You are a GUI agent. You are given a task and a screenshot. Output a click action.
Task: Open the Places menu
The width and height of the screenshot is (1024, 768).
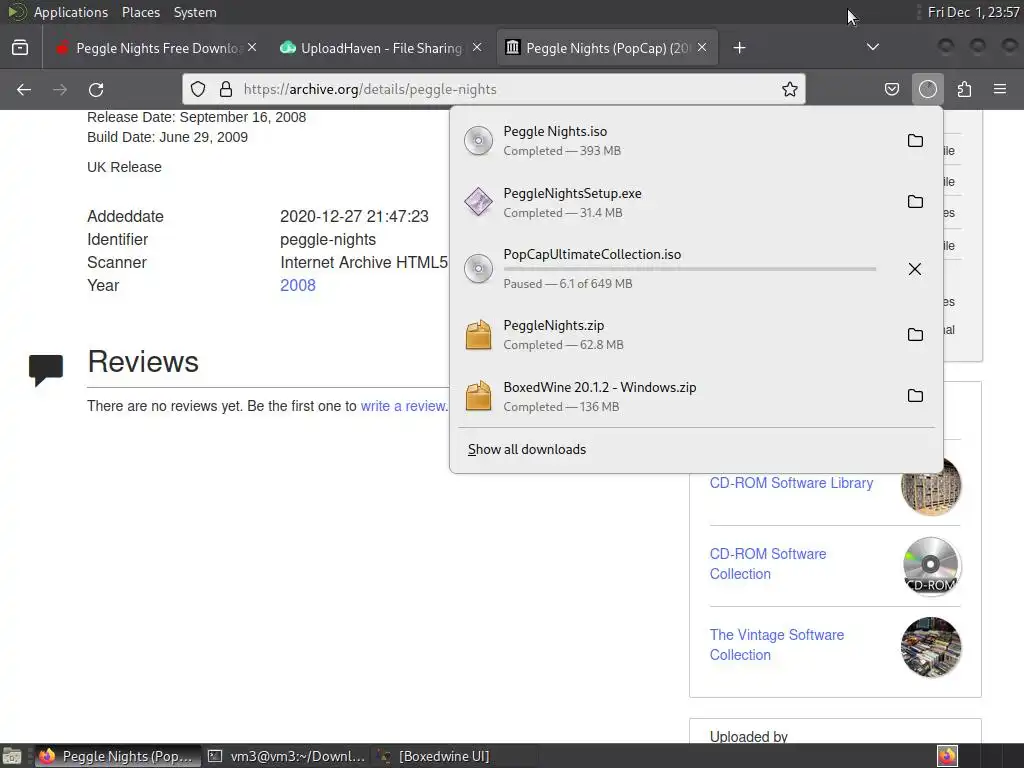pyautogui.click(x=140, y=12)
